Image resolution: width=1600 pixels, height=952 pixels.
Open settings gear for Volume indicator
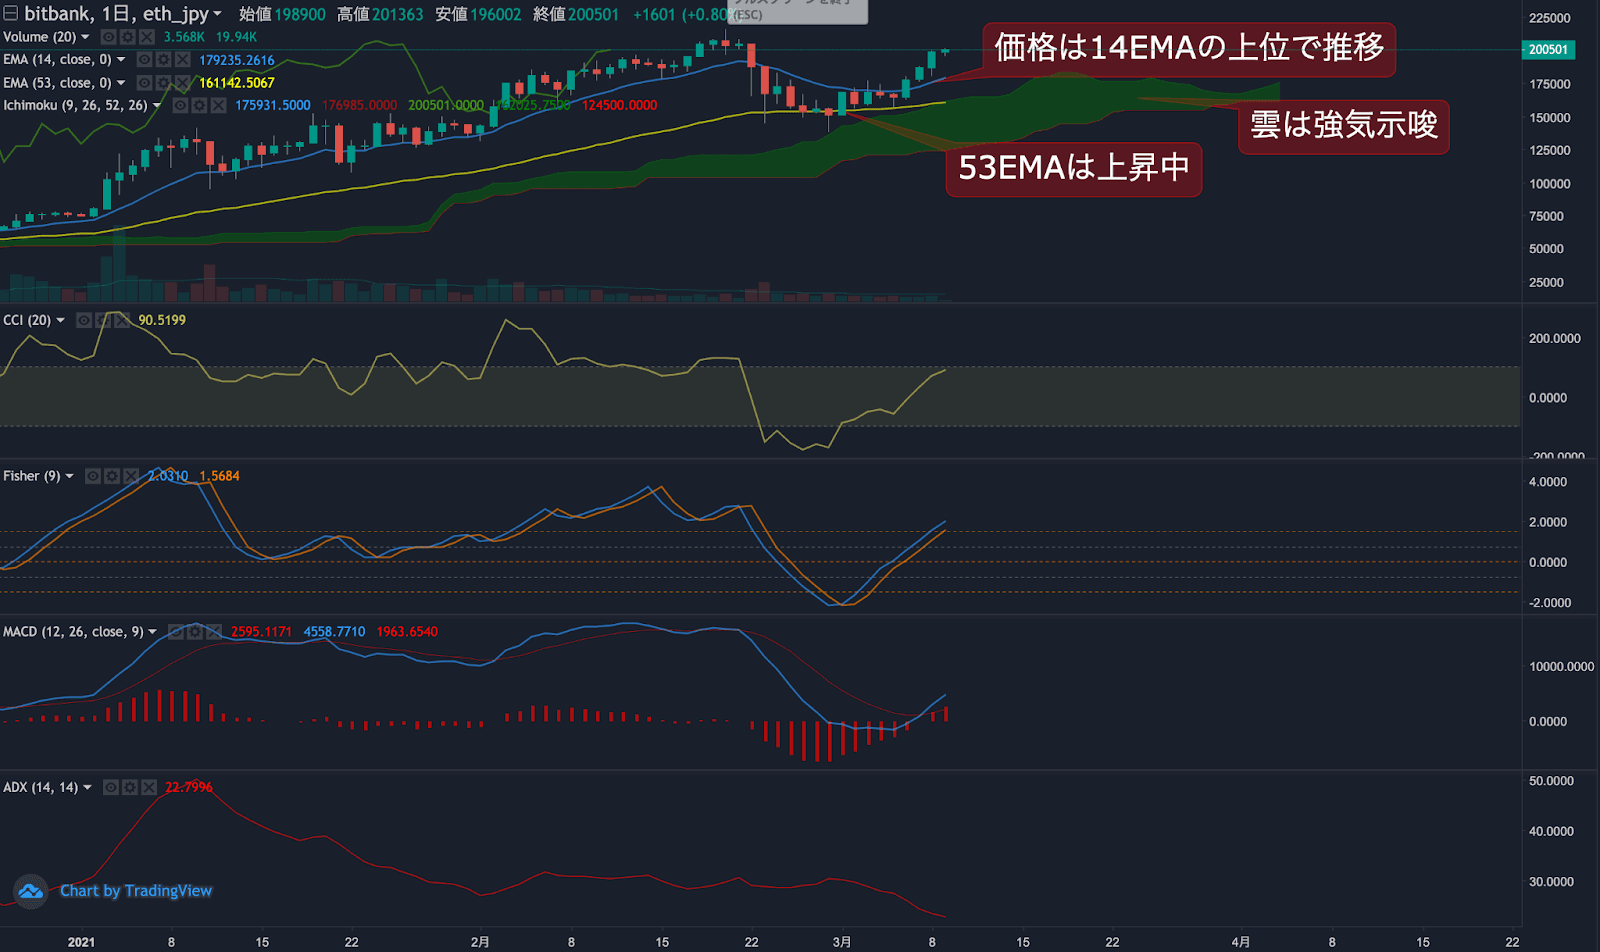(127, 37)
